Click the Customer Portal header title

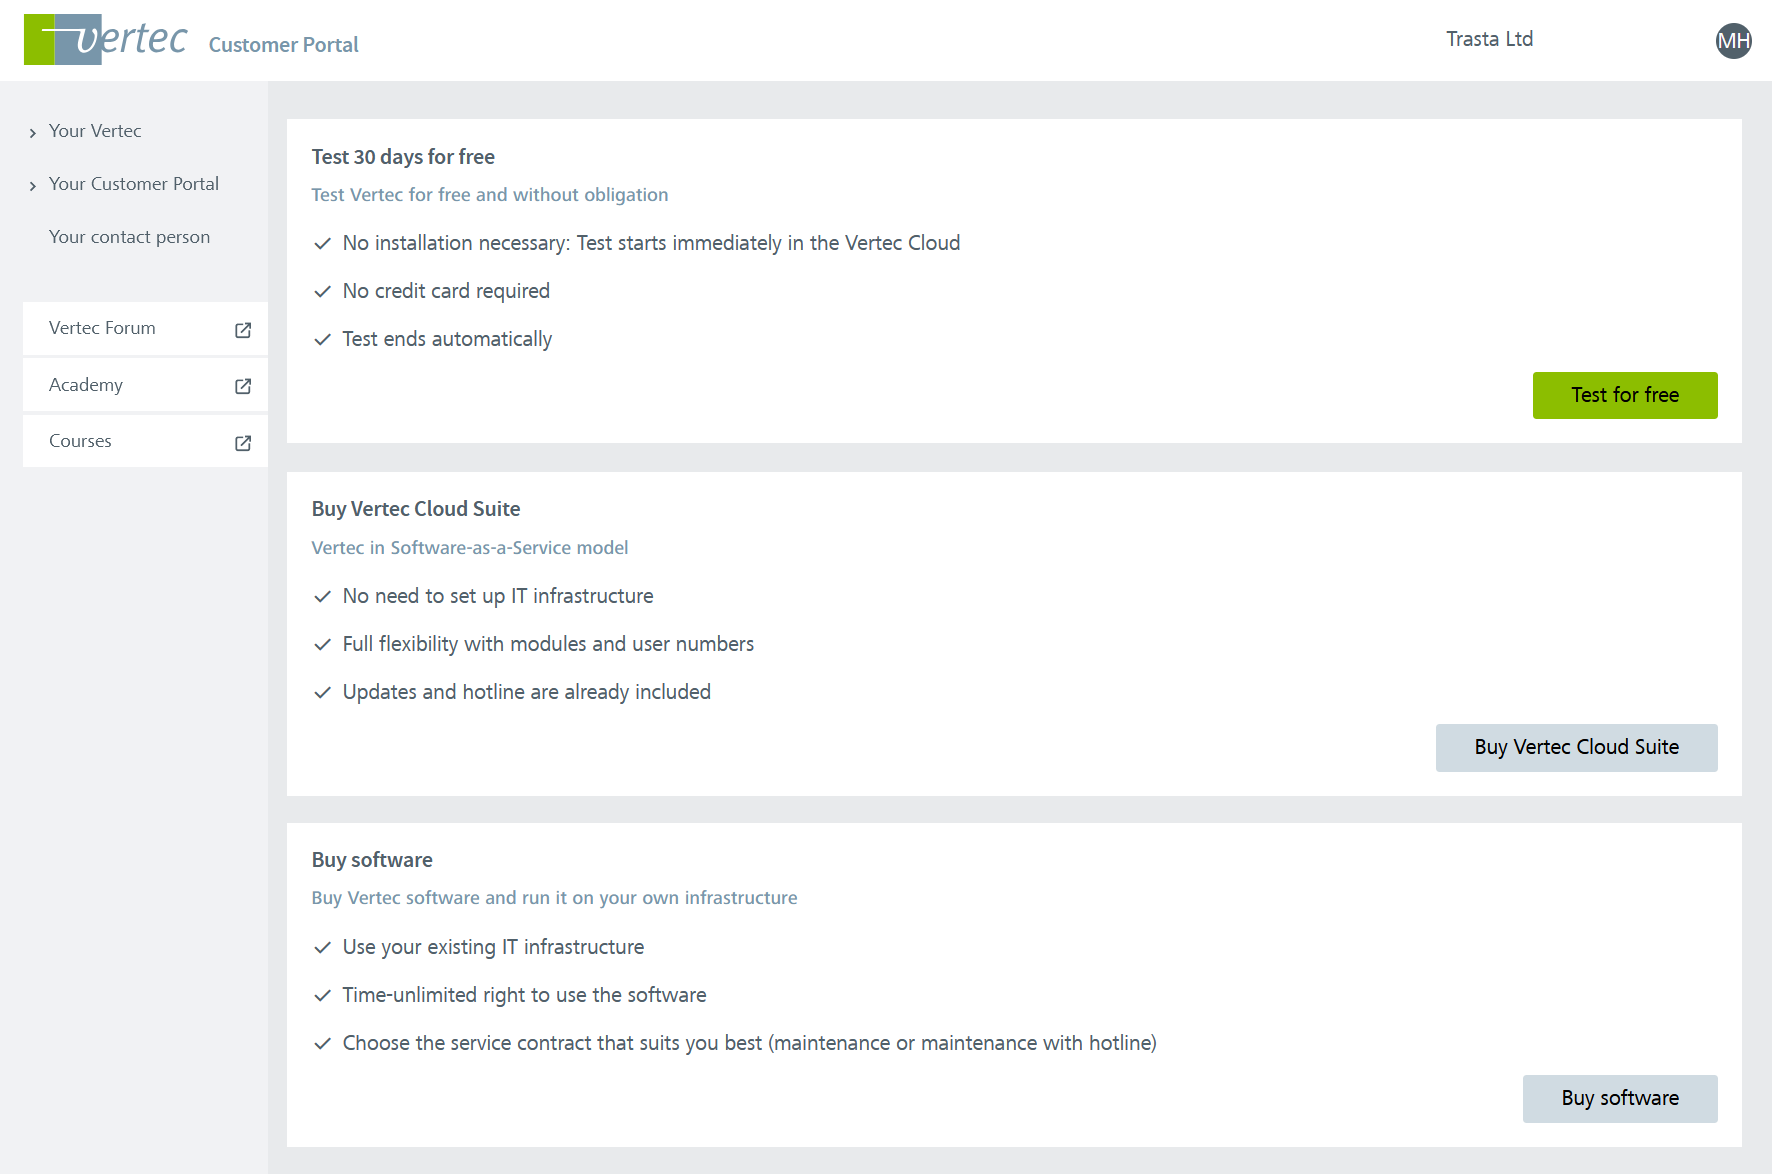coord(283,45)
